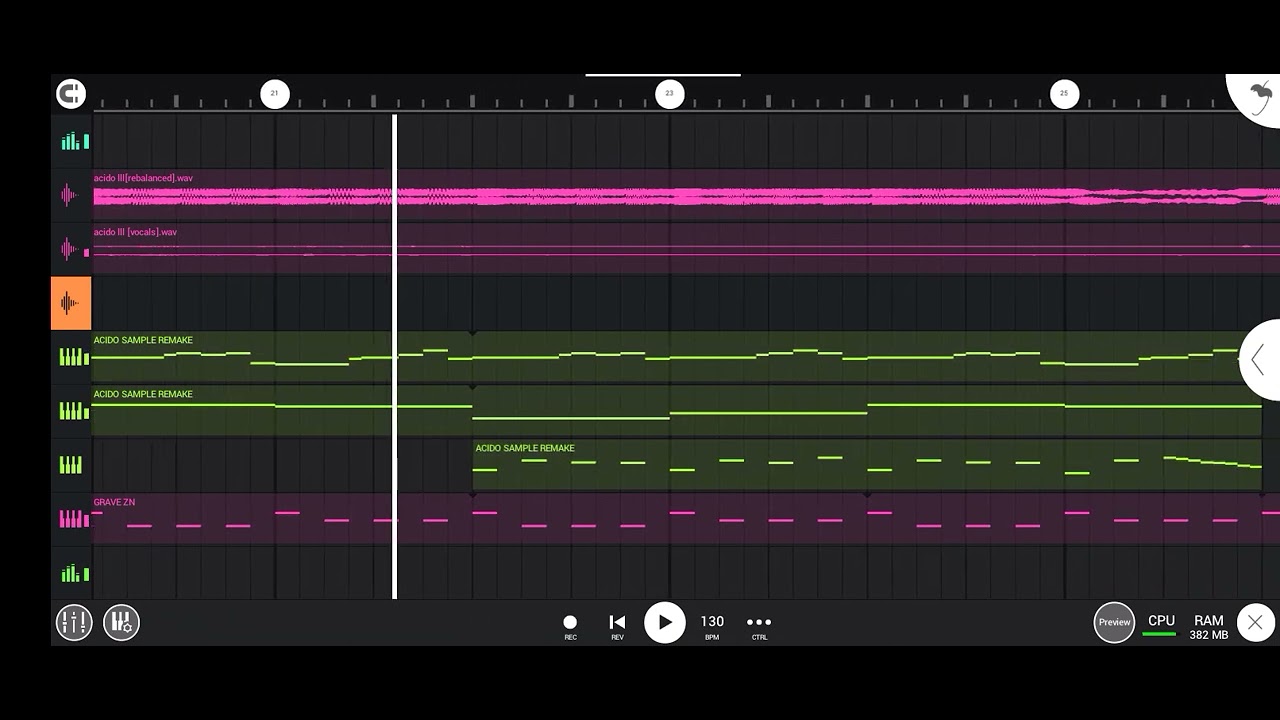Close the bottom bar with the X button

point(1255,622)
